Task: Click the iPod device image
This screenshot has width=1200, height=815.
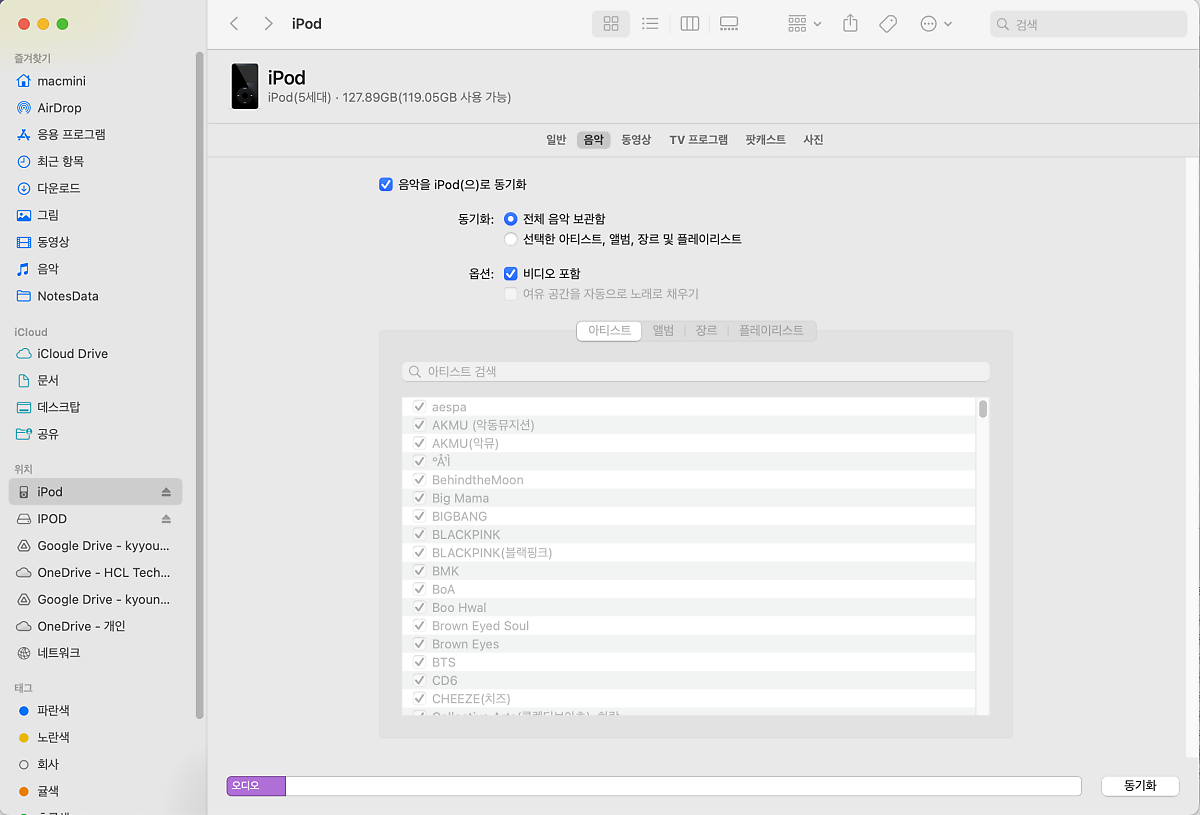Action: tap(245, 86)
